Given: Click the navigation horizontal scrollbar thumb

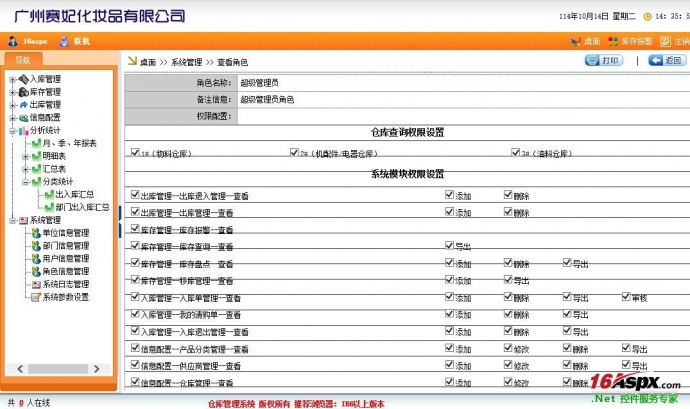Looking at the screenshot, I should pos(58,369).
